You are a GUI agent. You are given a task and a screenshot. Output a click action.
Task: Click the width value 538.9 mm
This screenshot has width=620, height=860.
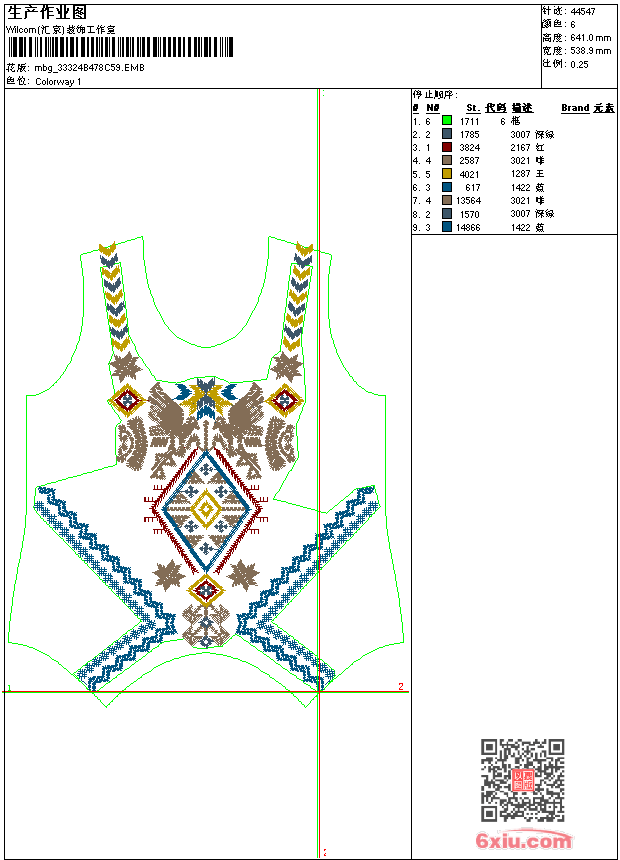click(x=590, y=51)
